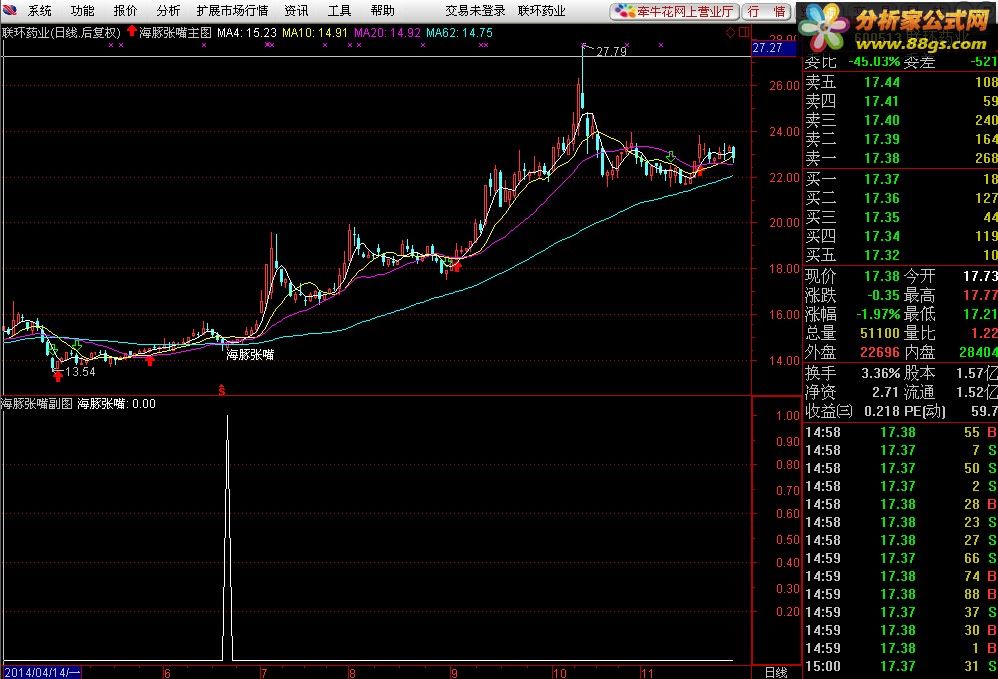Image resolution: width=998 pixels, height=679 pixels.
Task: Click the 2014/04/14/一 date box
Action: pyautogui.click(x=41, y=673)
